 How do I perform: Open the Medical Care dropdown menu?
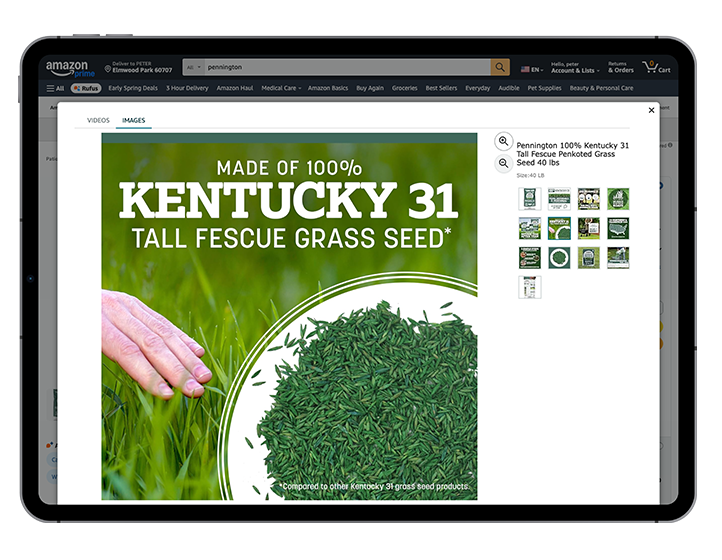[281, 88]
